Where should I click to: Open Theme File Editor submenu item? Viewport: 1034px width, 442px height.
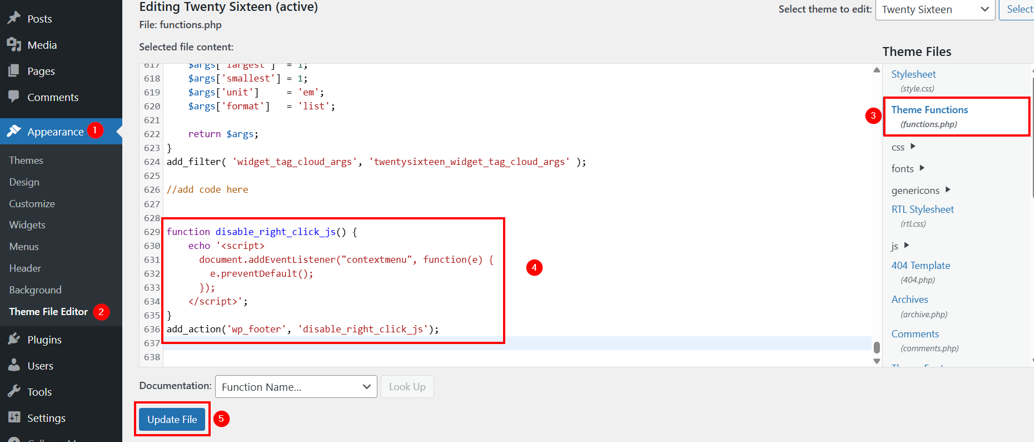48,311
